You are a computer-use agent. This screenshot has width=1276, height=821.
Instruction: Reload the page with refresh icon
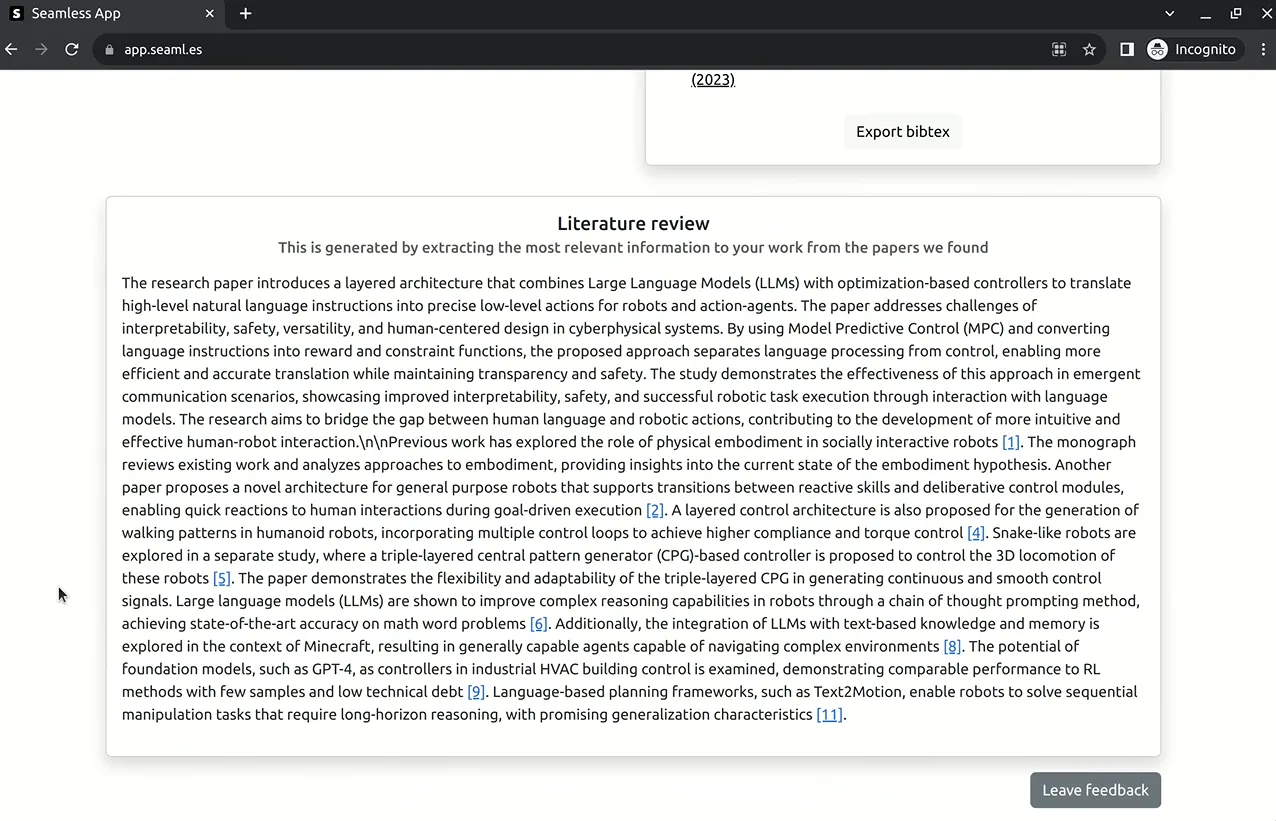[x=72, y=49]
